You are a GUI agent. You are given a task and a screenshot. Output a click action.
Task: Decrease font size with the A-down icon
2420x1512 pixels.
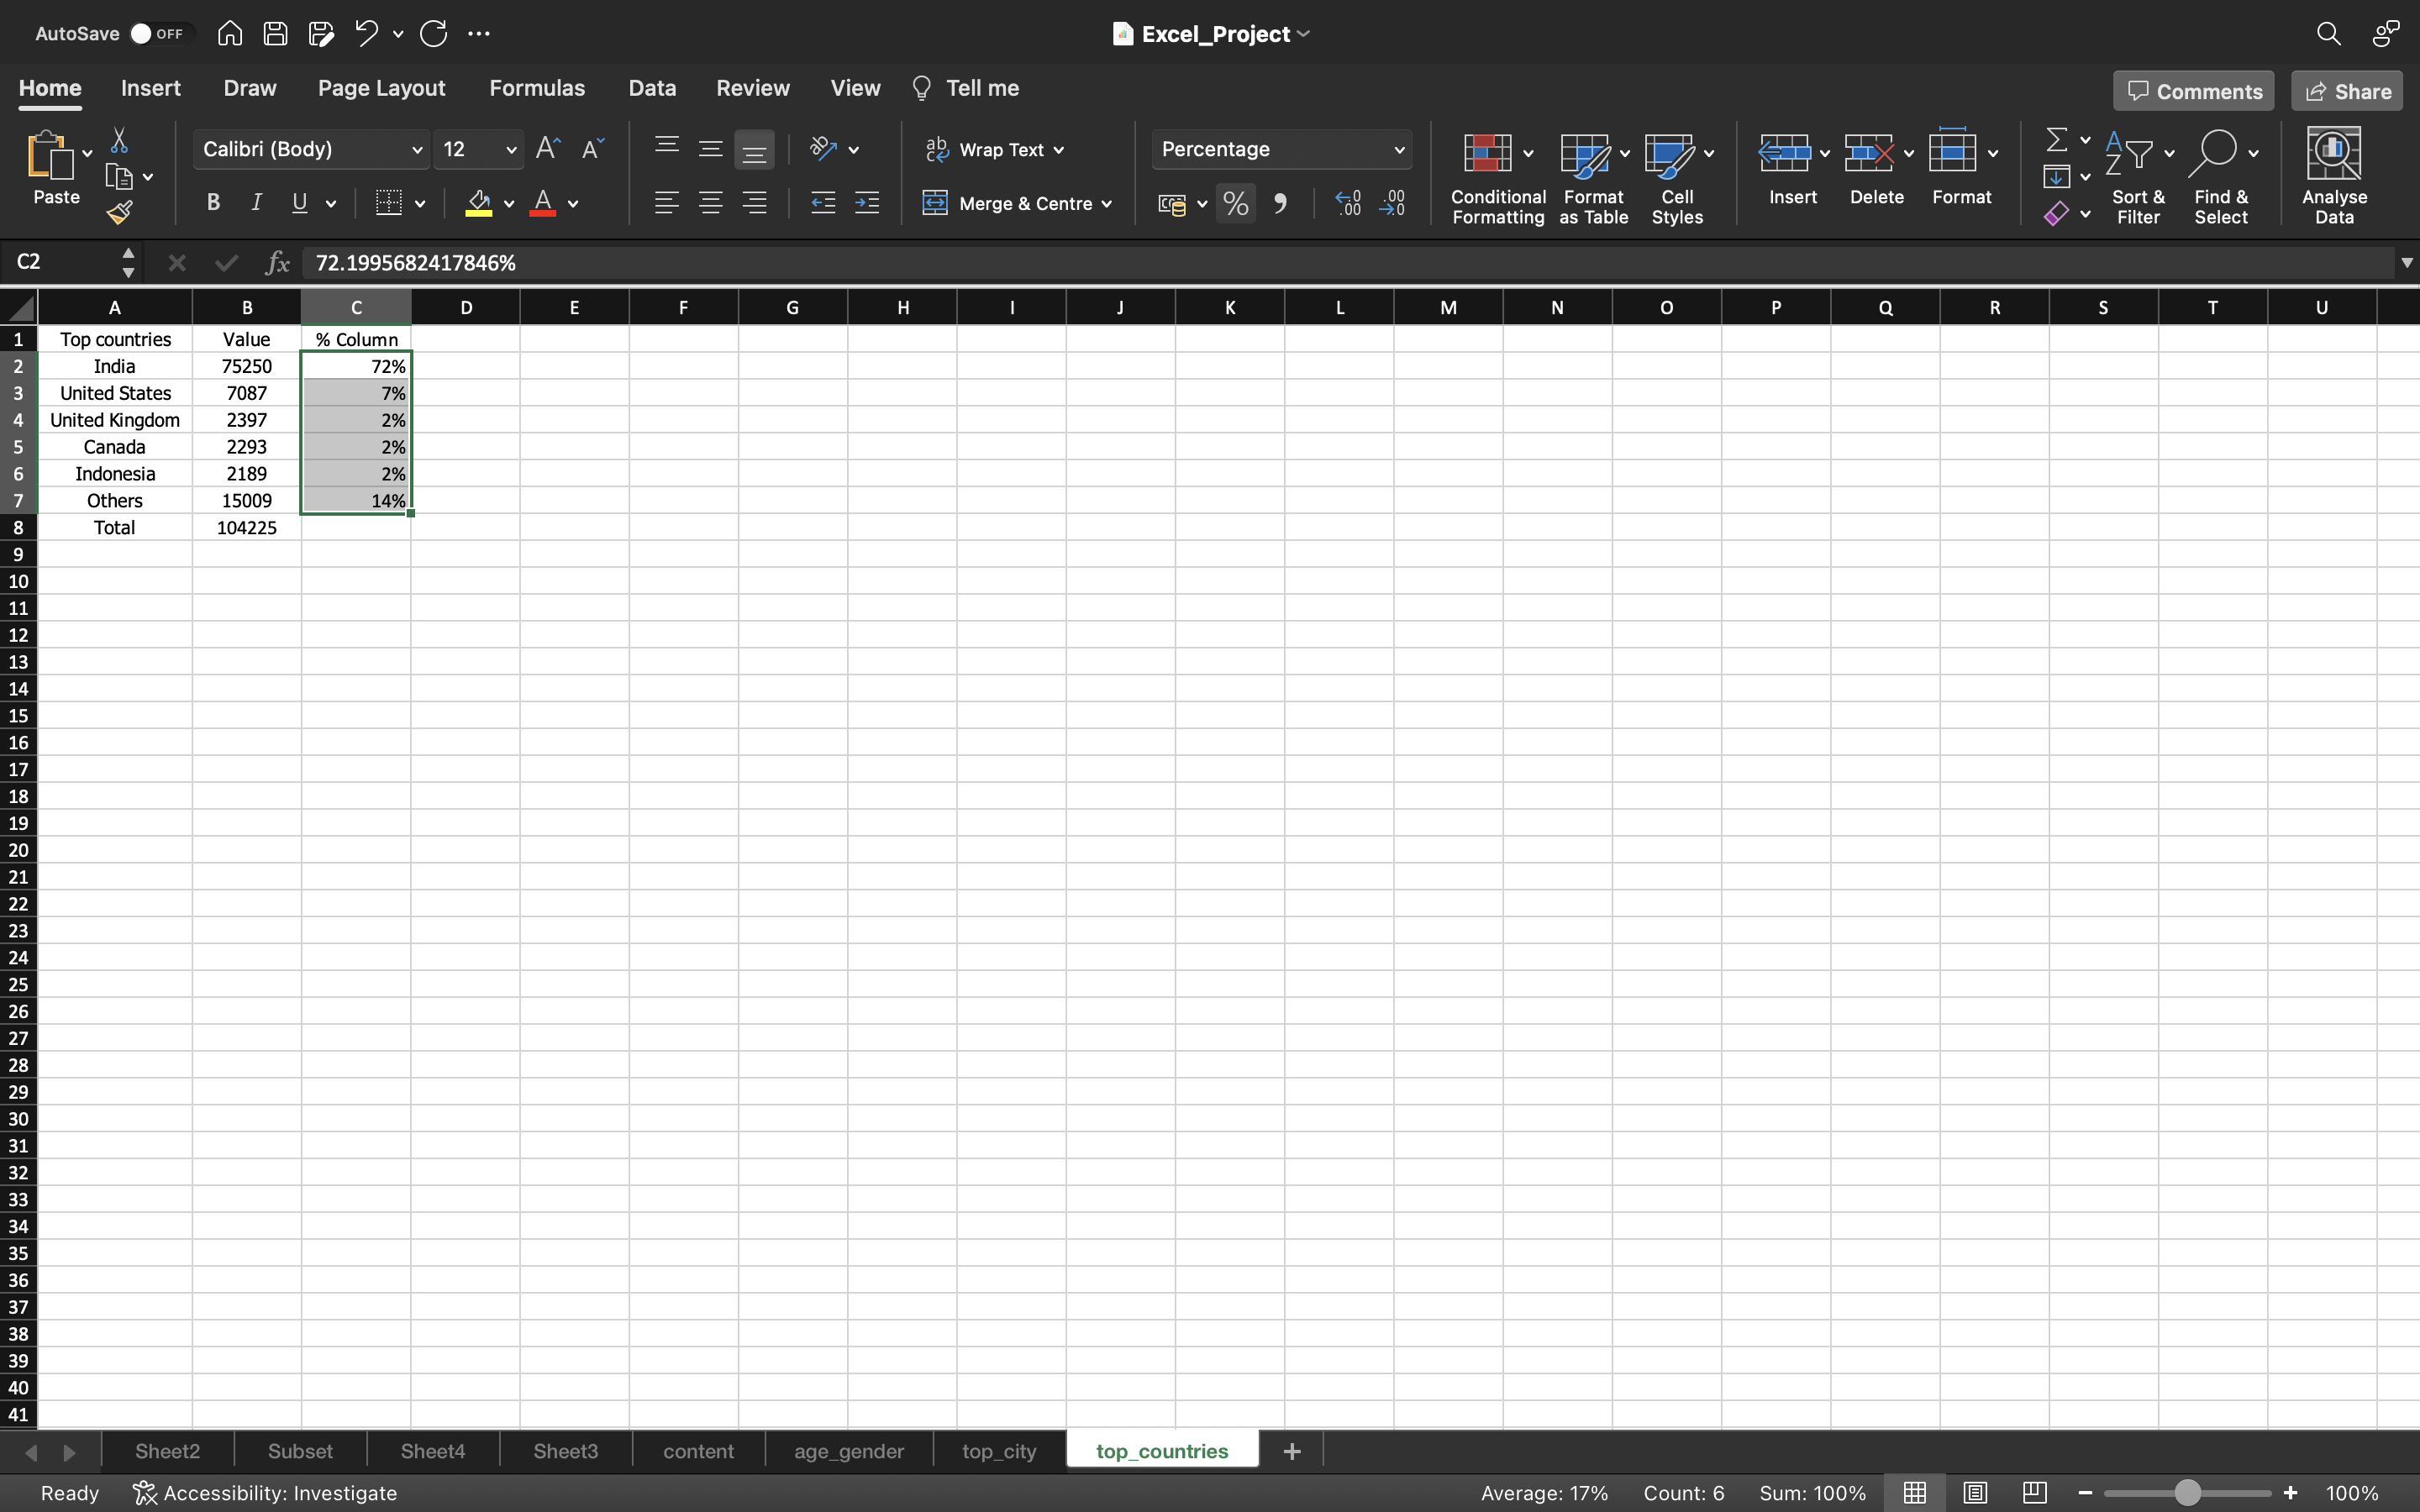tap(593, 149)
